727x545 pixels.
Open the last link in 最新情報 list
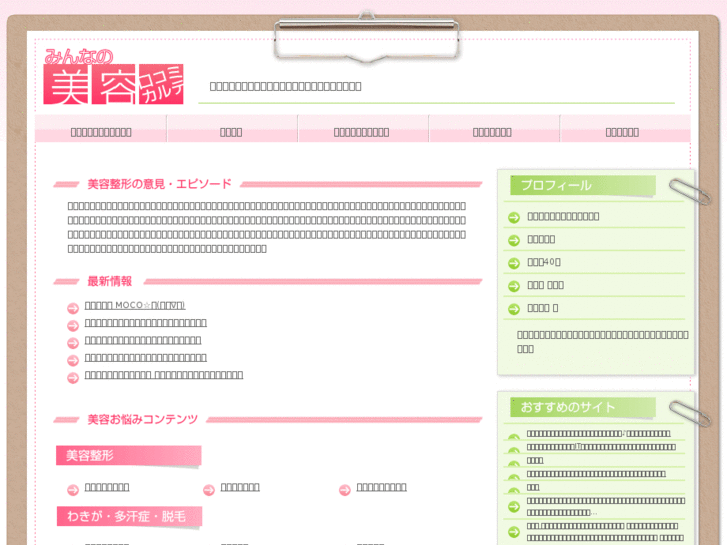(164, 375)
